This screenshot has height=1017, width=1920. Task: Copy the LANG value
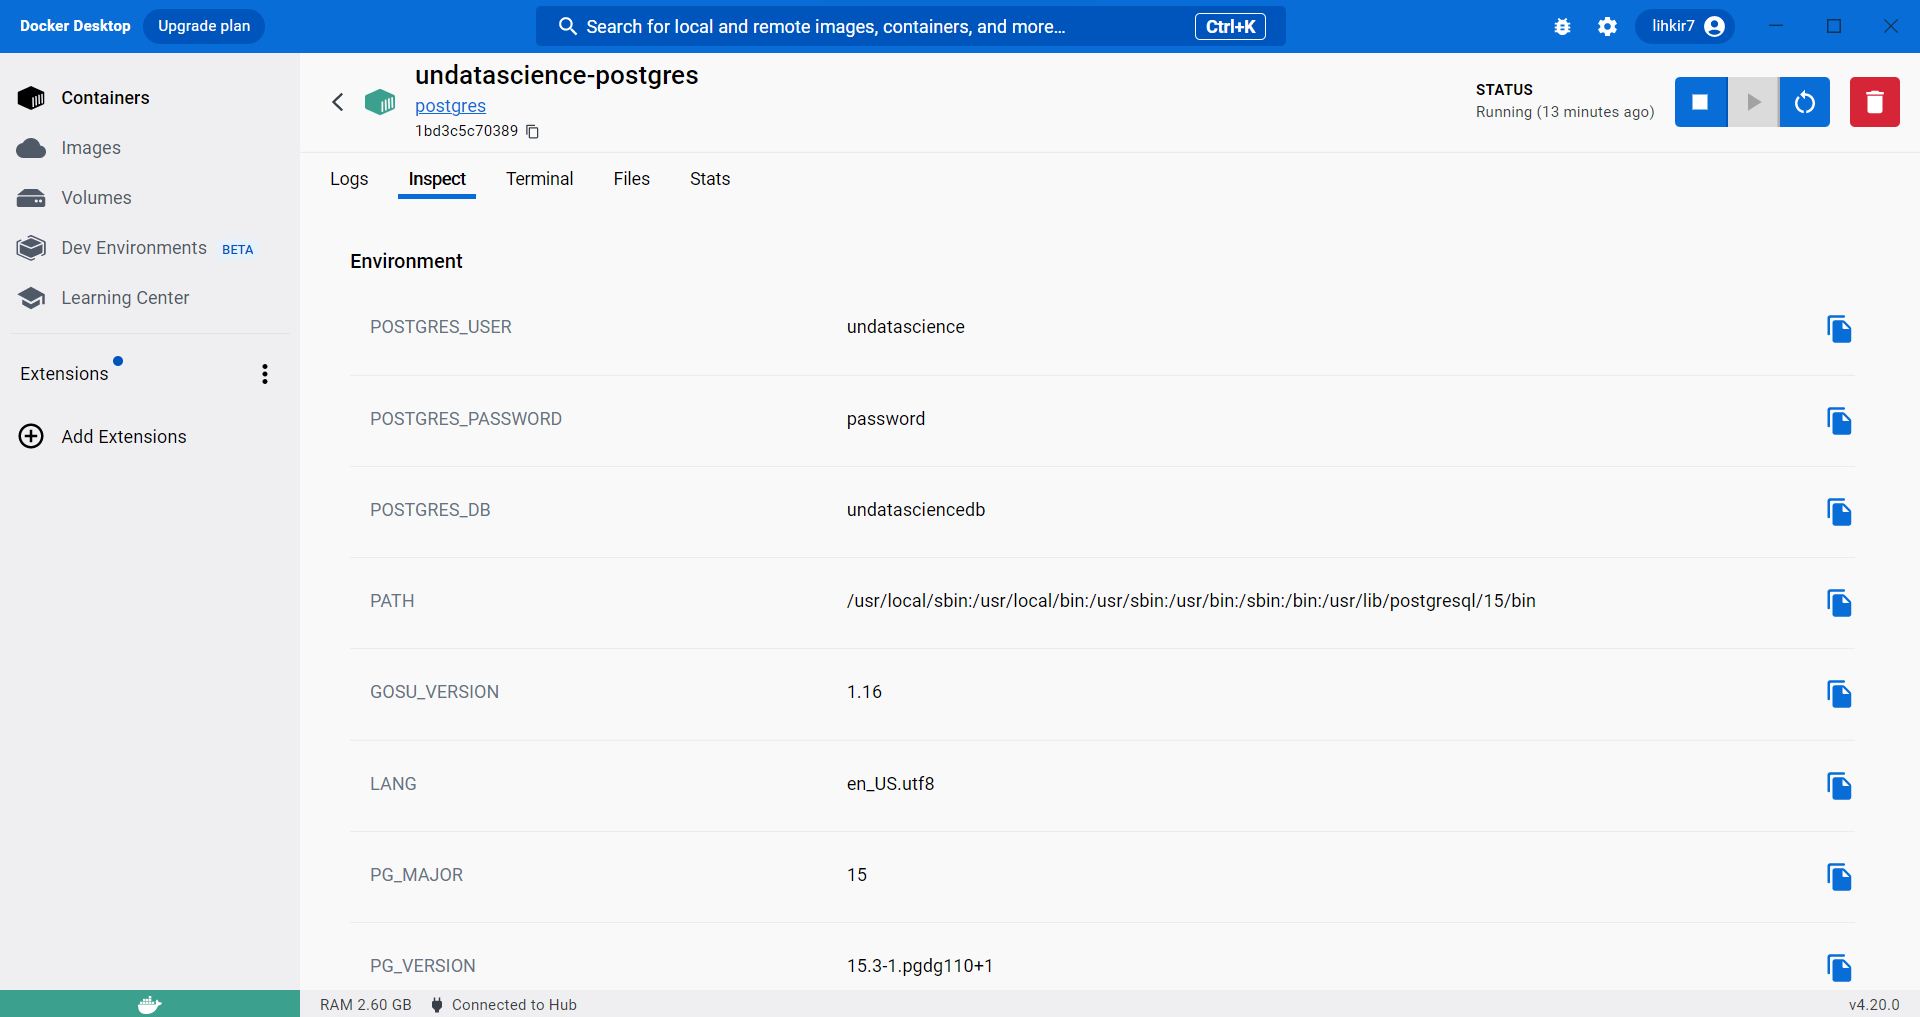[1839, 786]
